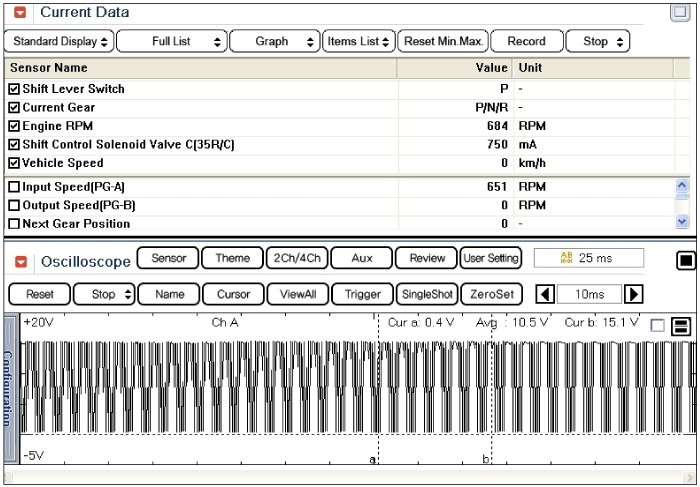The image size is (700, 487).
Task: Click the Reset Min.Max. button
Action: click(x=443, y=42)
